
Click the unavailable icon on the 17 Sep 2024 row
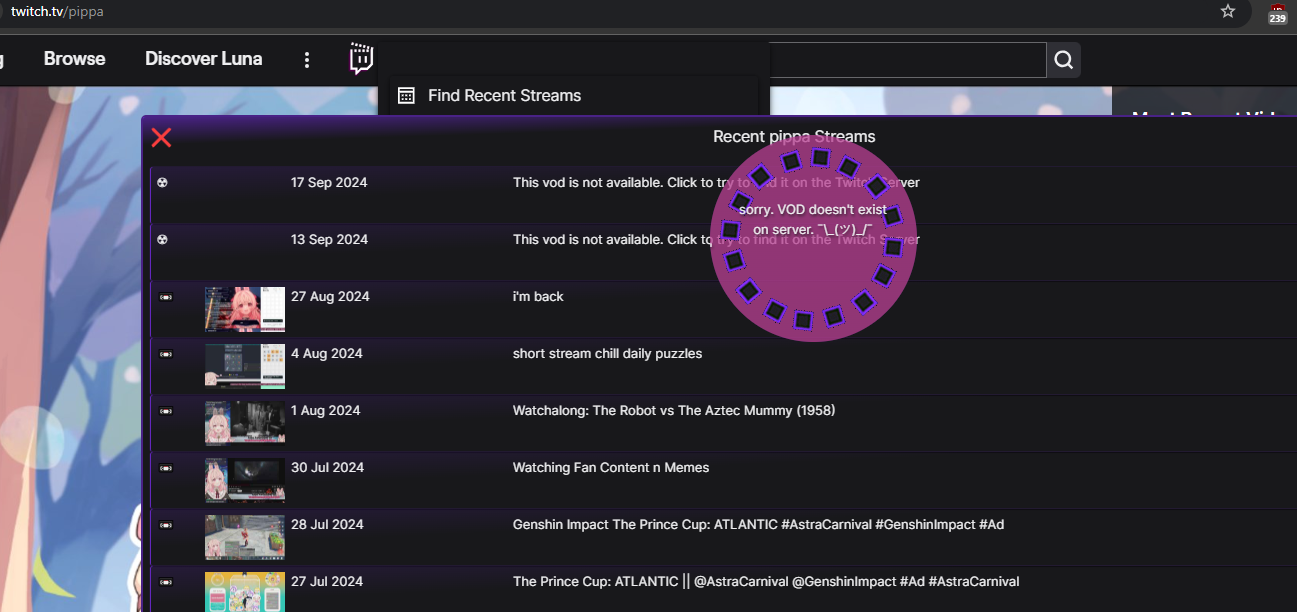[x=163, y=183]
